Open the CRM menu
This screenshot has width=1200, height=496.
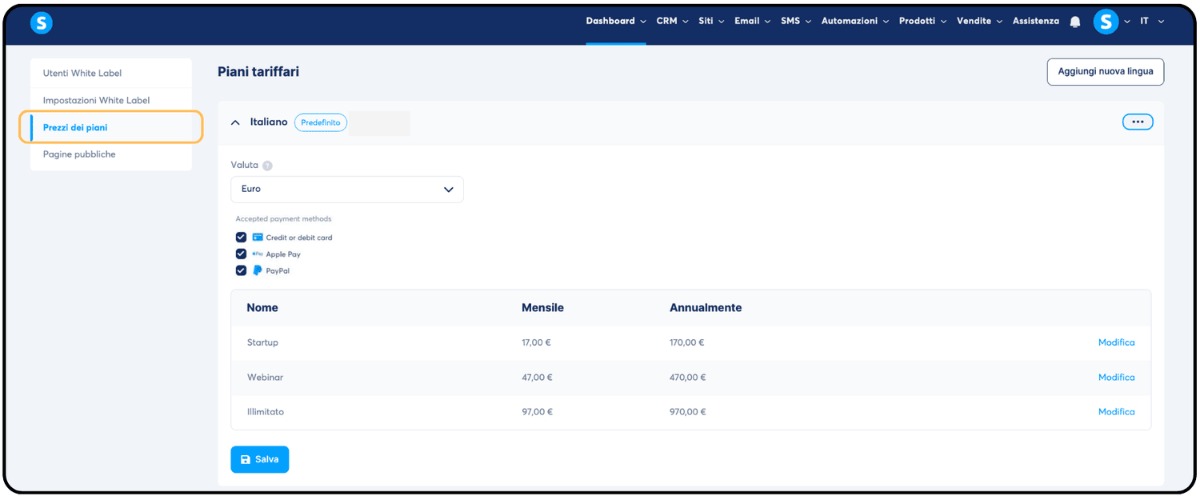click(672, 21)
